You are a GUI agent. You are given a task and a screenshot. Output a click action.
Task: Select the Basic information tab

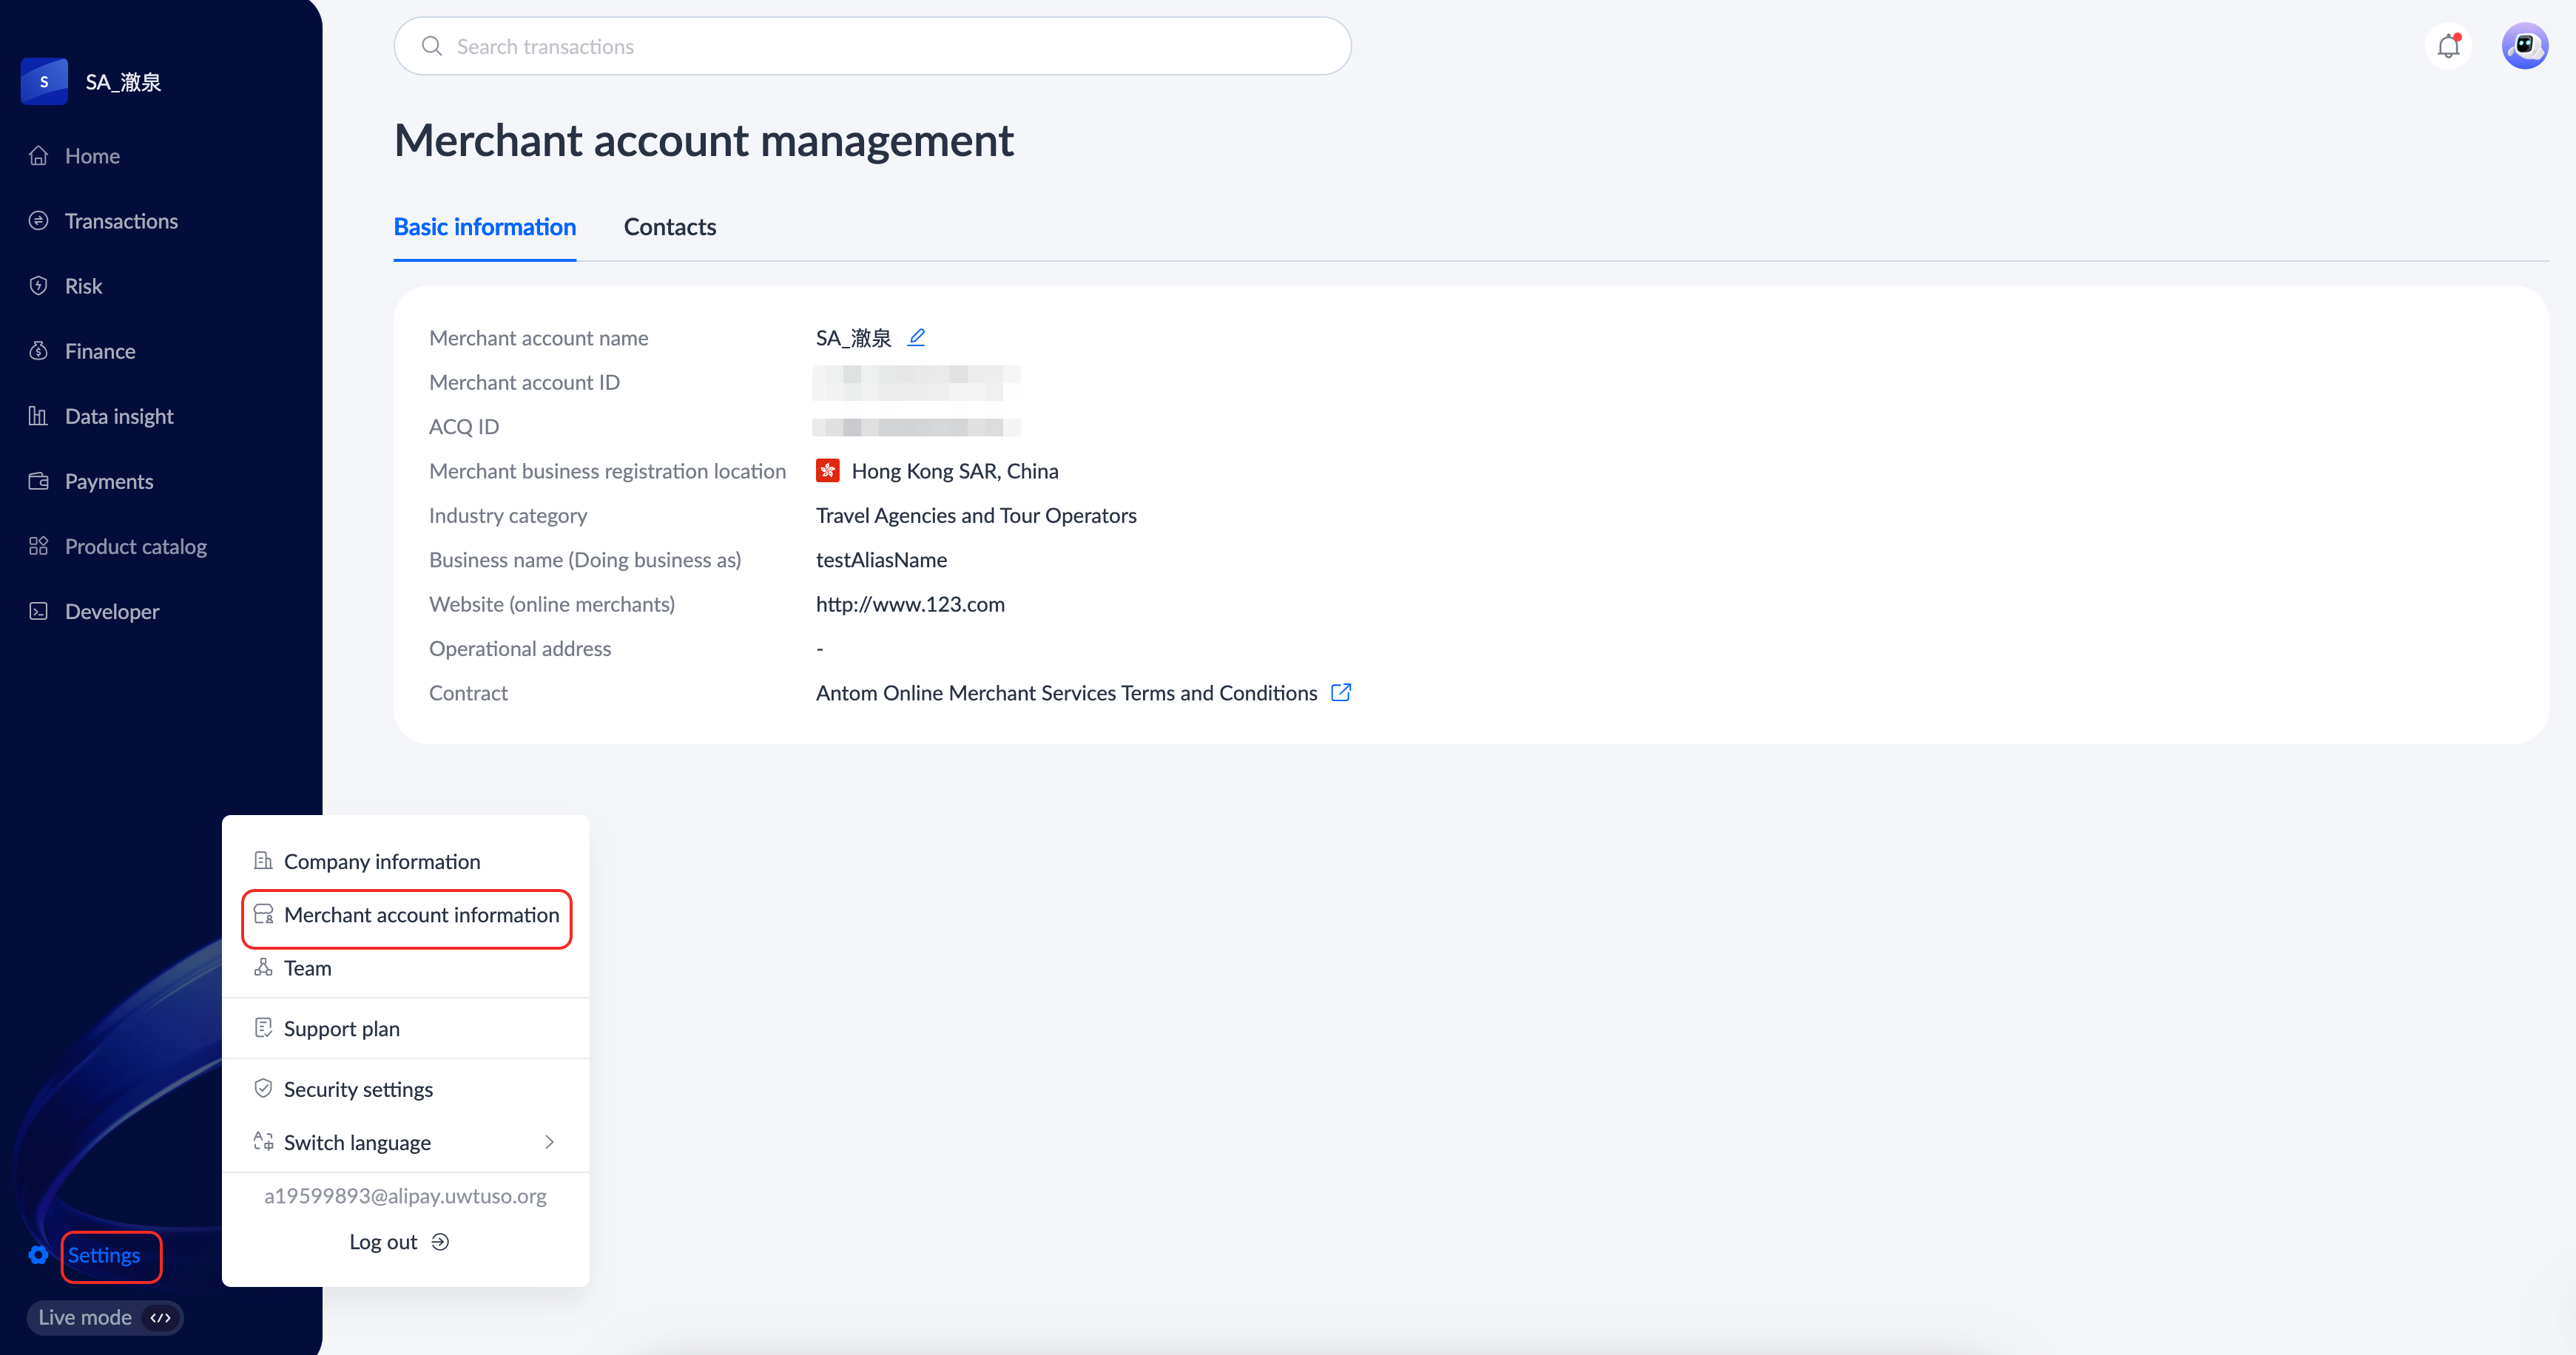[x=484, y=227]
